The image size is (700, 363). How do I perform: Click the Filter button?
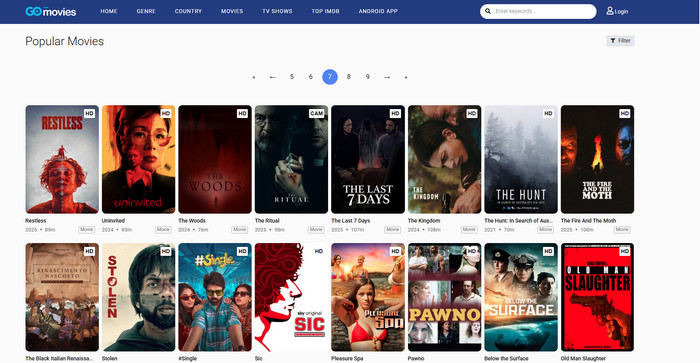coord(621,41)
